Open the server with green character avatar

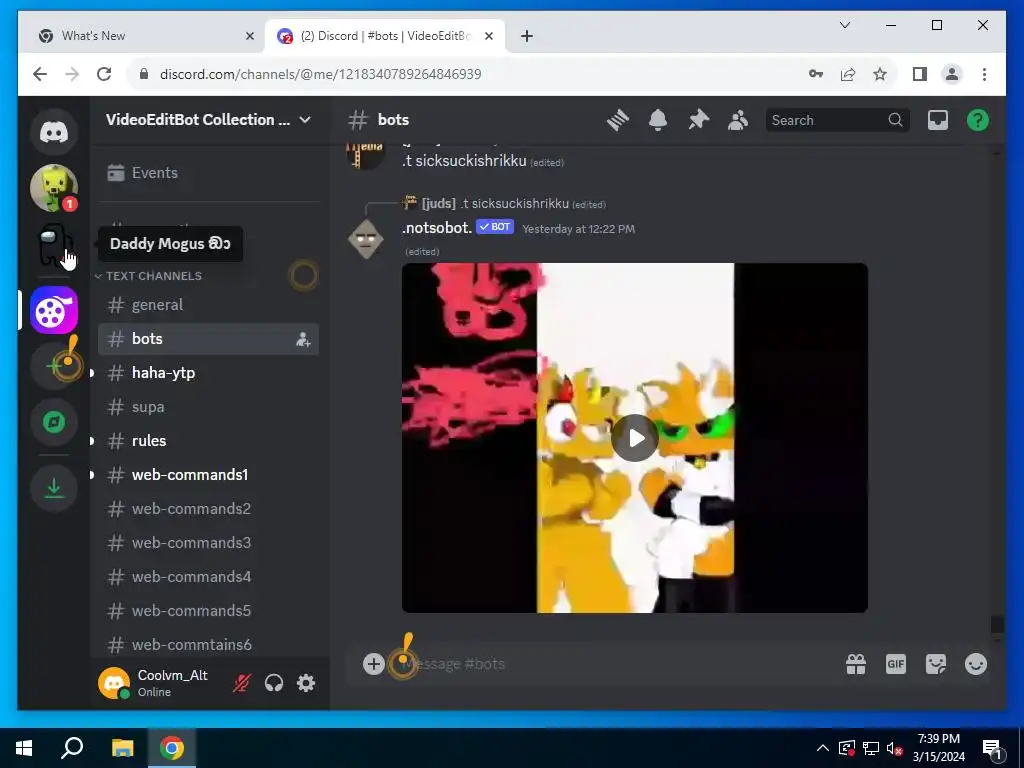tap(54, 189)
